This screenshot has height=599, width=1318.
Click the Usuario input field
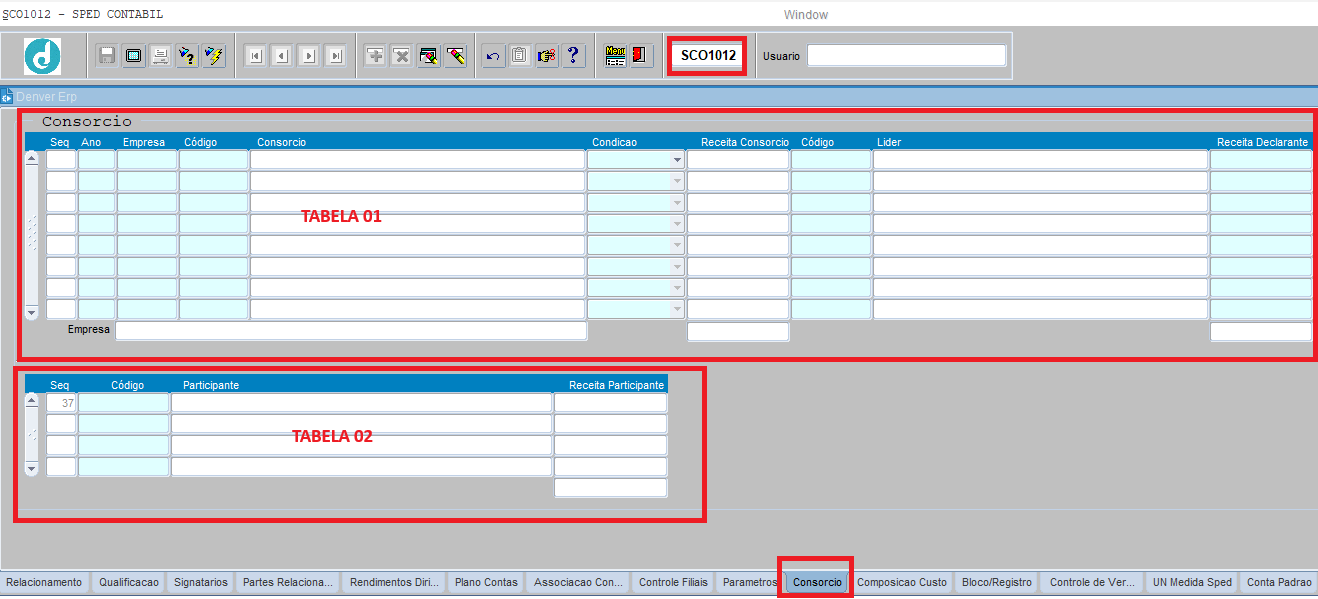pos(906,56)
